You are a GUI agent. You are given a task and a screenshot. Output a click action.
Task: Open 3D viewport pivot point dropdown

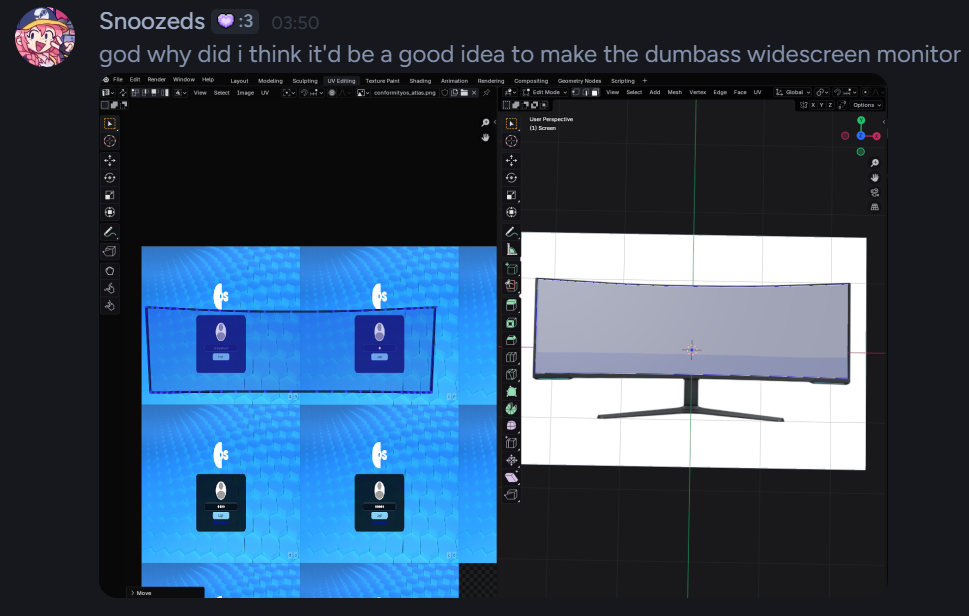(821, 93)
